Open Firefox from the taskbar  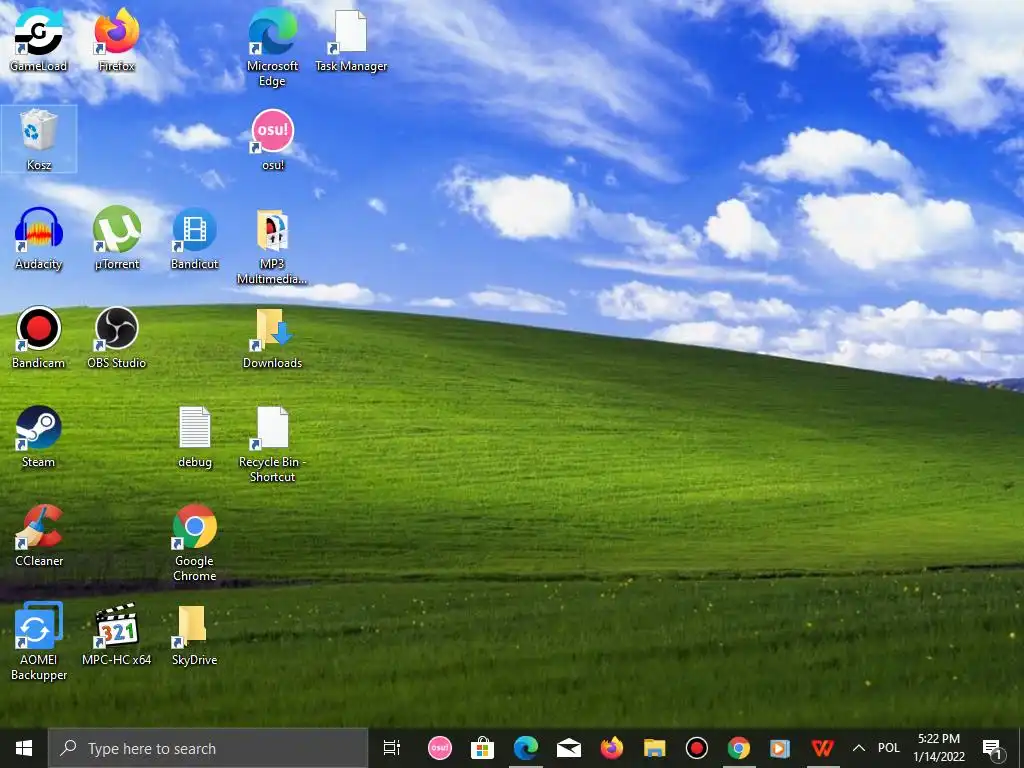click(612, 748)
